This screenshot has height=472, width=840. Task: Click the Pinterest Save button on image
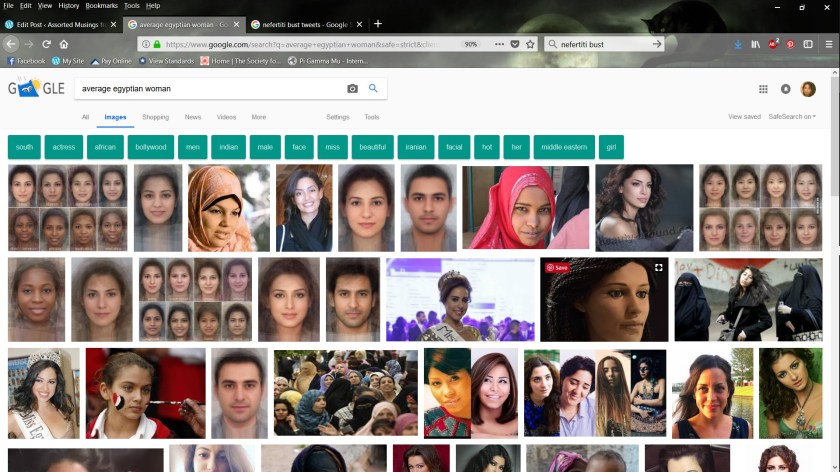pyautogui.click(x=557, y=268)
